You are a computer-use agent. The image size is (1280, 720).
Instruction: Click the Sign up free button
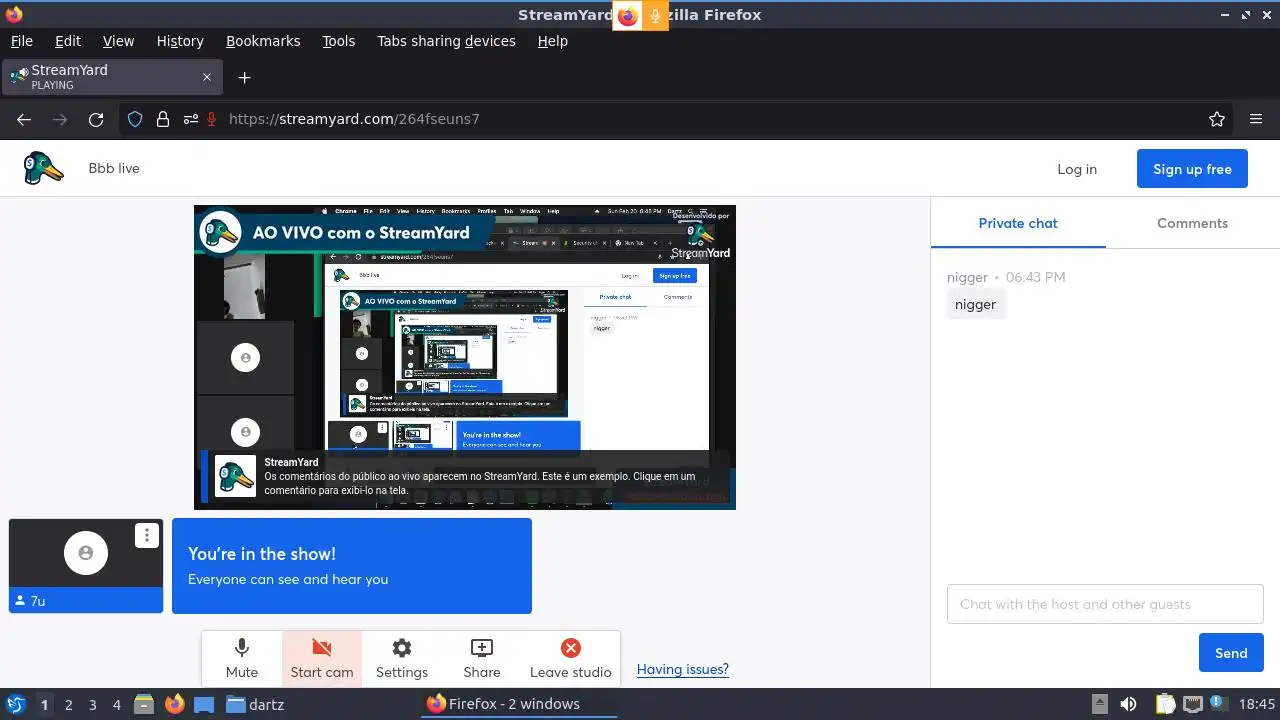tap(1192, 169)
